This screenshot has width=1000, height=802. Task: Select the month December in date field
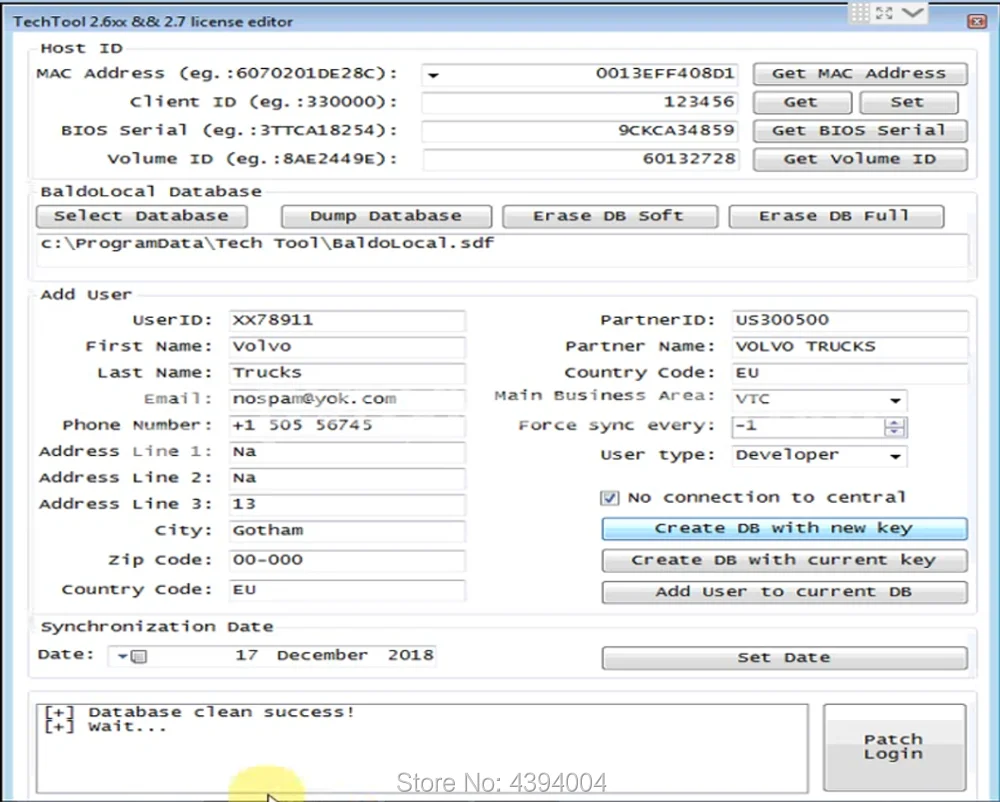click(322, 655)
